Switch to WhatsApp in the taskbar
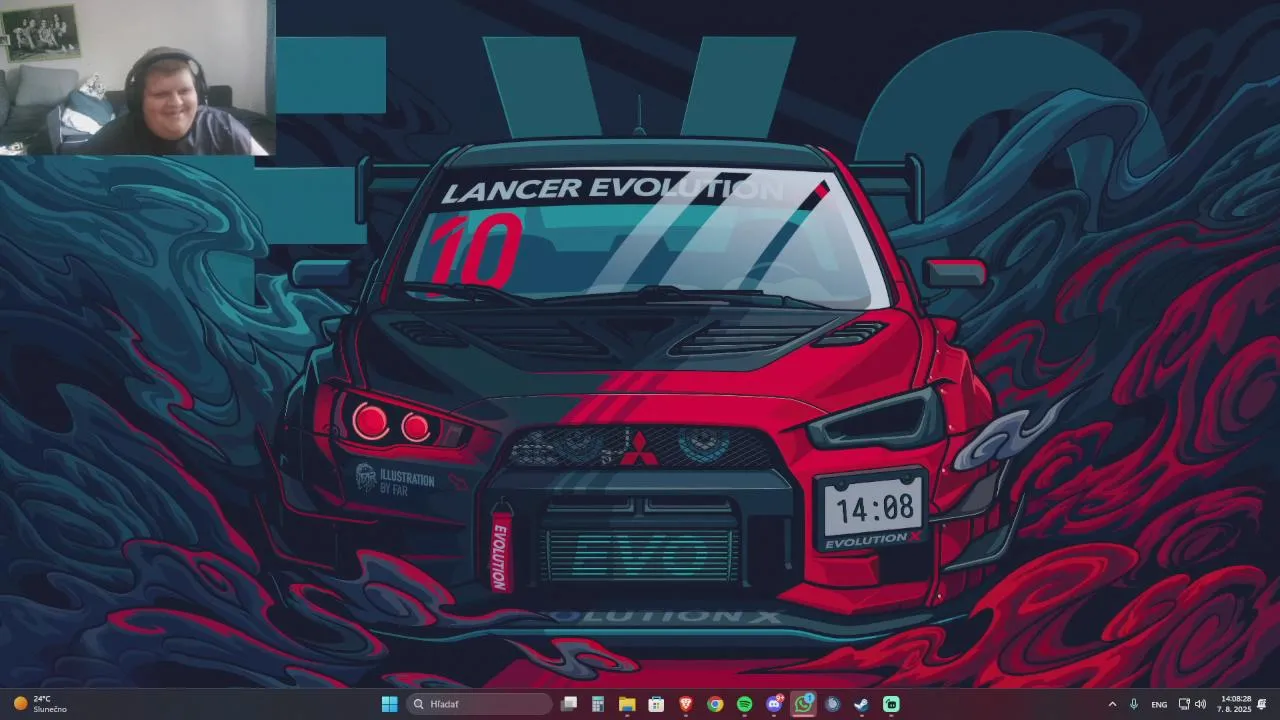The width and height of the screenshot is (1280, 720). pos(803,704)
